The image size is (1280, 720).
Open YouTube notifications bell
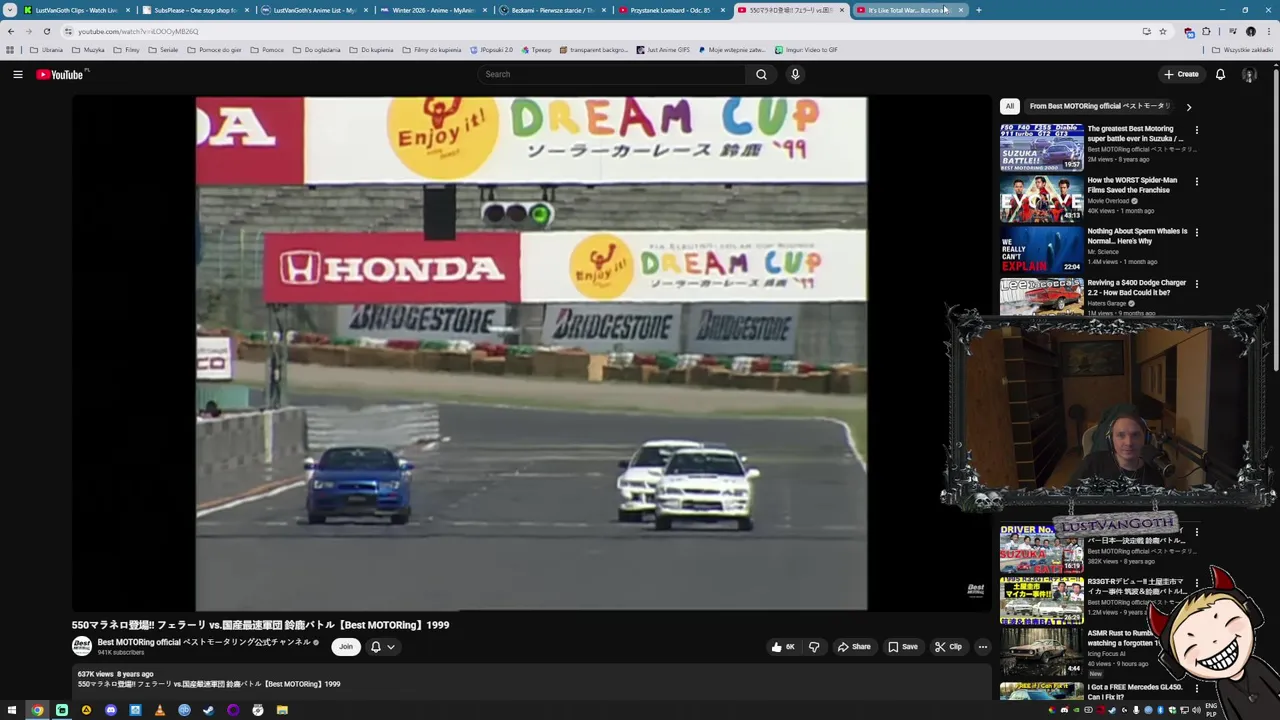(x=1220, y=74)
